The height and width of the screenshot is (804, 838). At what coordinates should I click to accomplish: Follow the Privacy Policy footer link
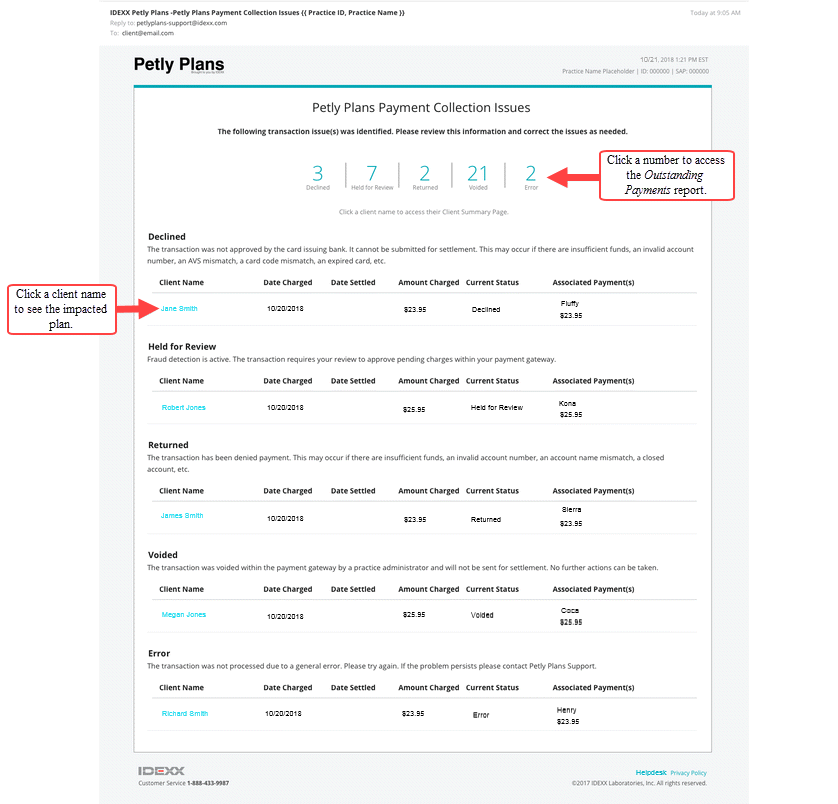point(688,773)
